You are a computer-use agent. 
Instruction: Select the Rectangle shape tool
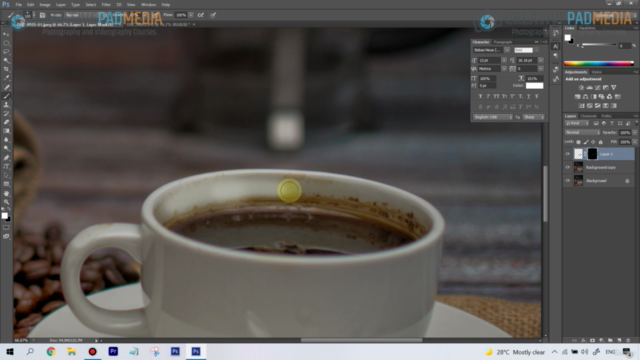click(6, 184)
